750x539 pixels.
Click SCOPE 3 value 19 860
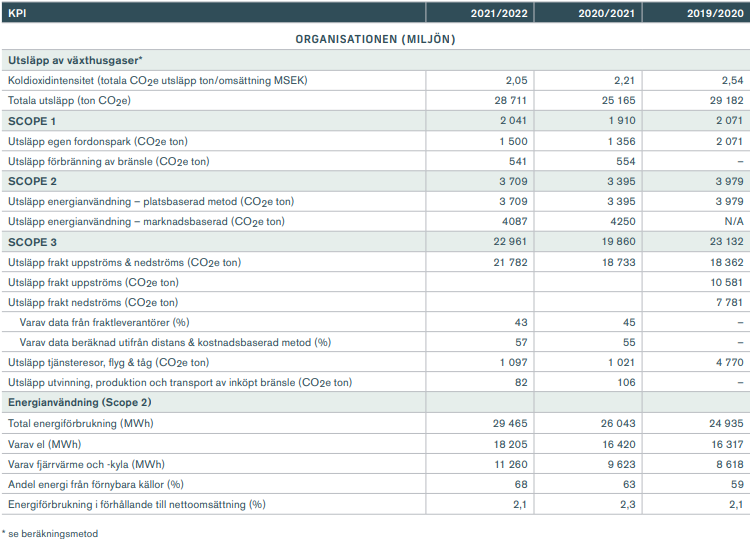coord(619,242)
